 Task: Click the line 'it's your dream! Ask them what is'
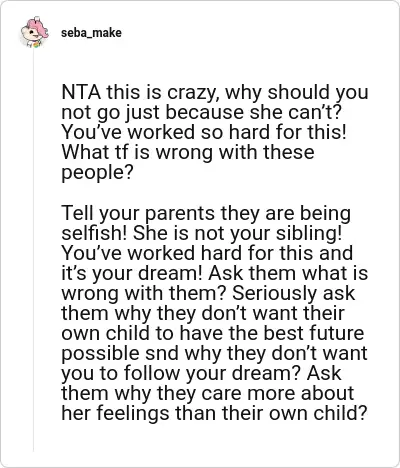215,273
